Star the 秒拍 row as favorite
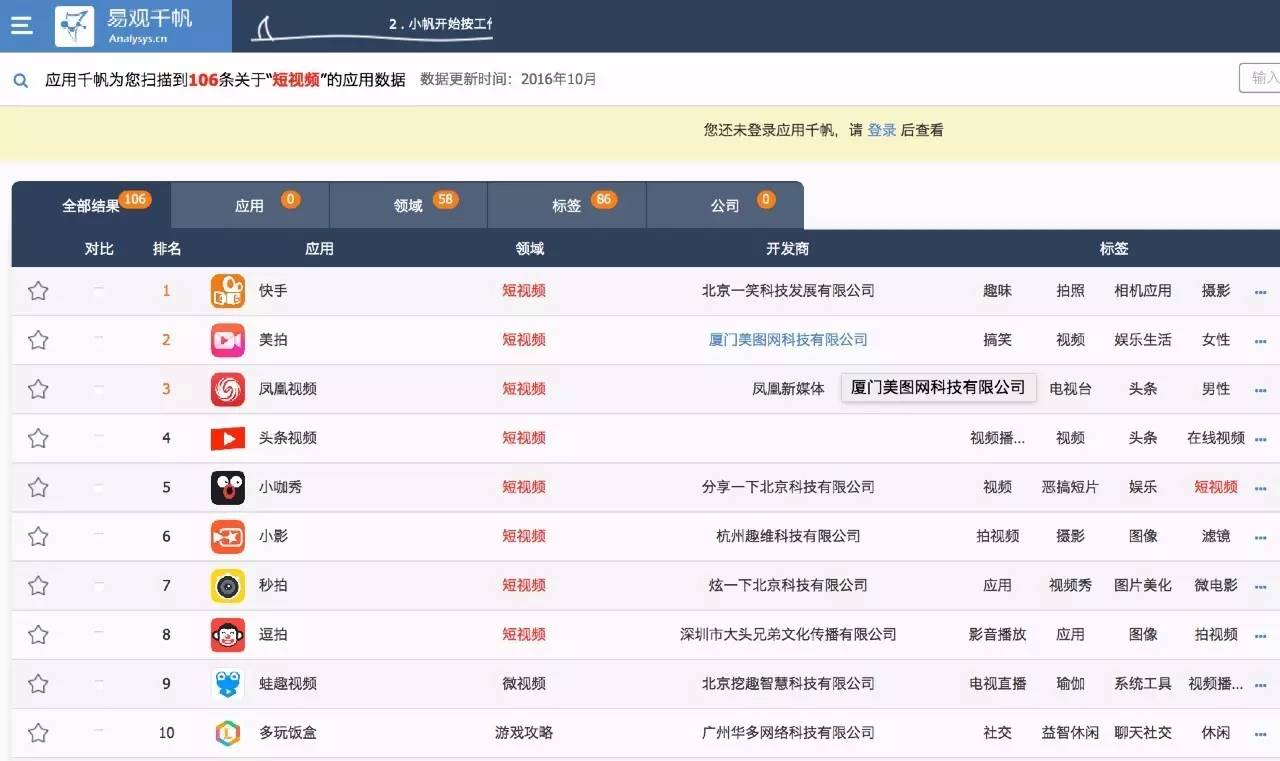The image size is (1280, 761). 38,585
